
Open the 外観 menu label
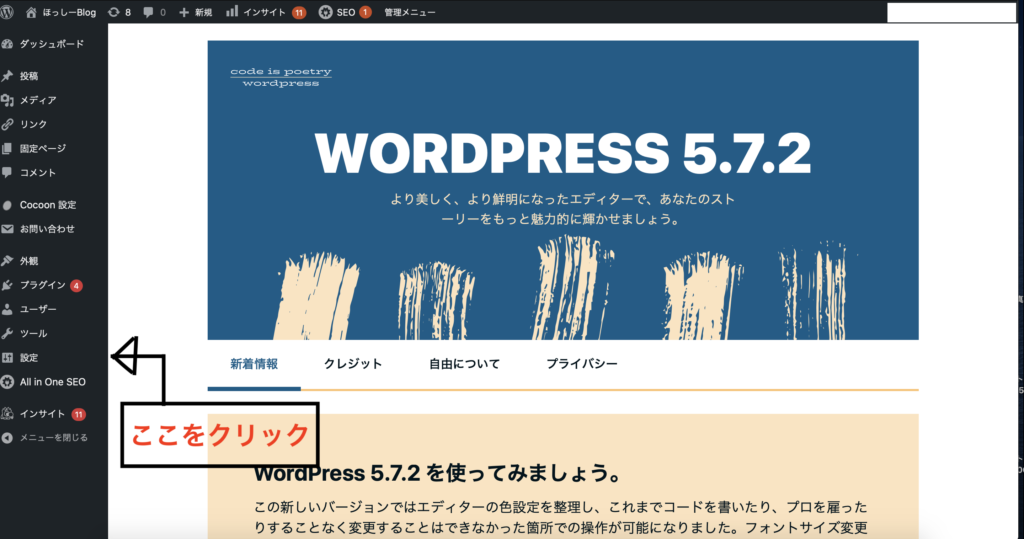29,261
